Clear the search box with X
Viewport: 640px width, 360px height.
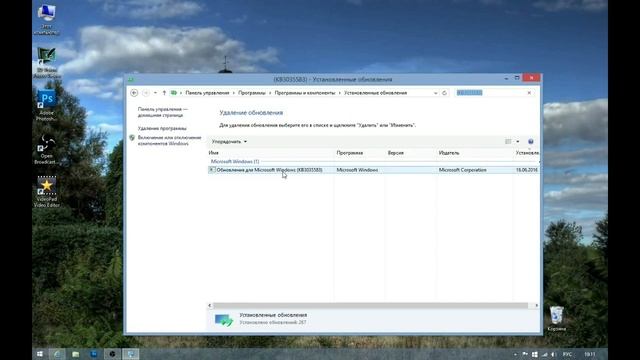click(529, 93)
